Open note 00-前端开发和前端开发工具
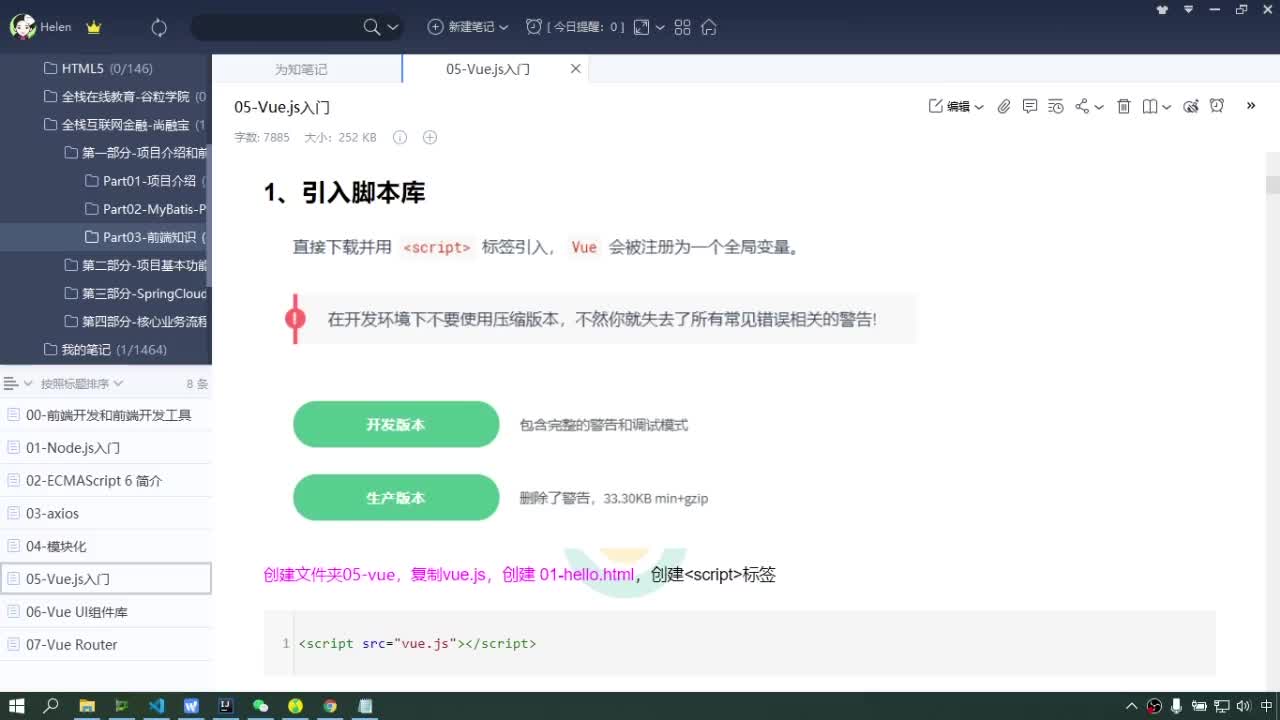This screenshot has width=1280, height=720. pos(106,415)
